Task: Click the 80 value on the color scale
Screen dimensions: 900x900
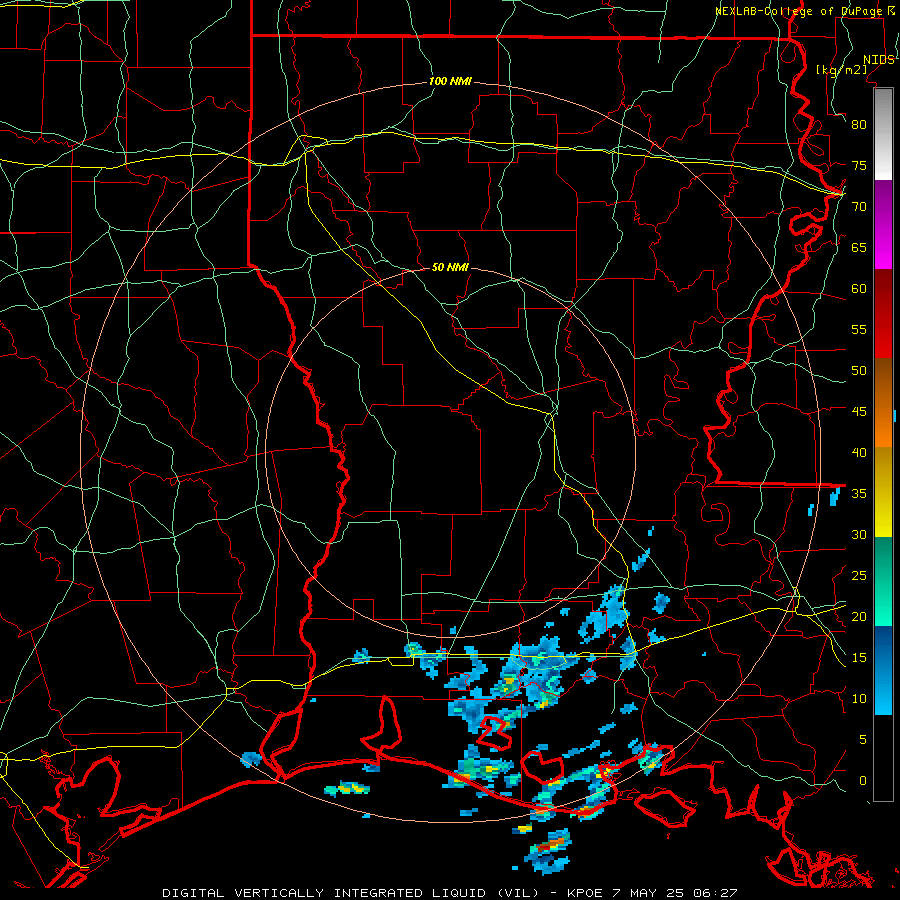Action: (859, 125)
